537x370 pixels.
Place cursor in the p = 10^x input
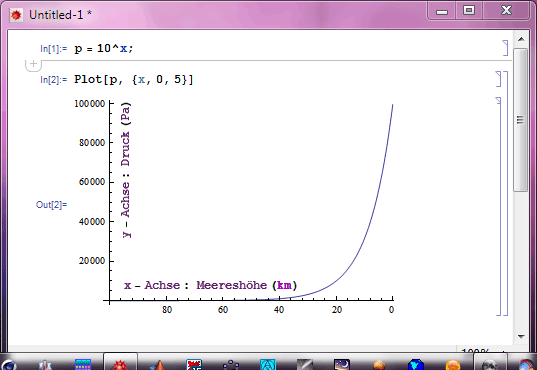(x=103, y=48)
